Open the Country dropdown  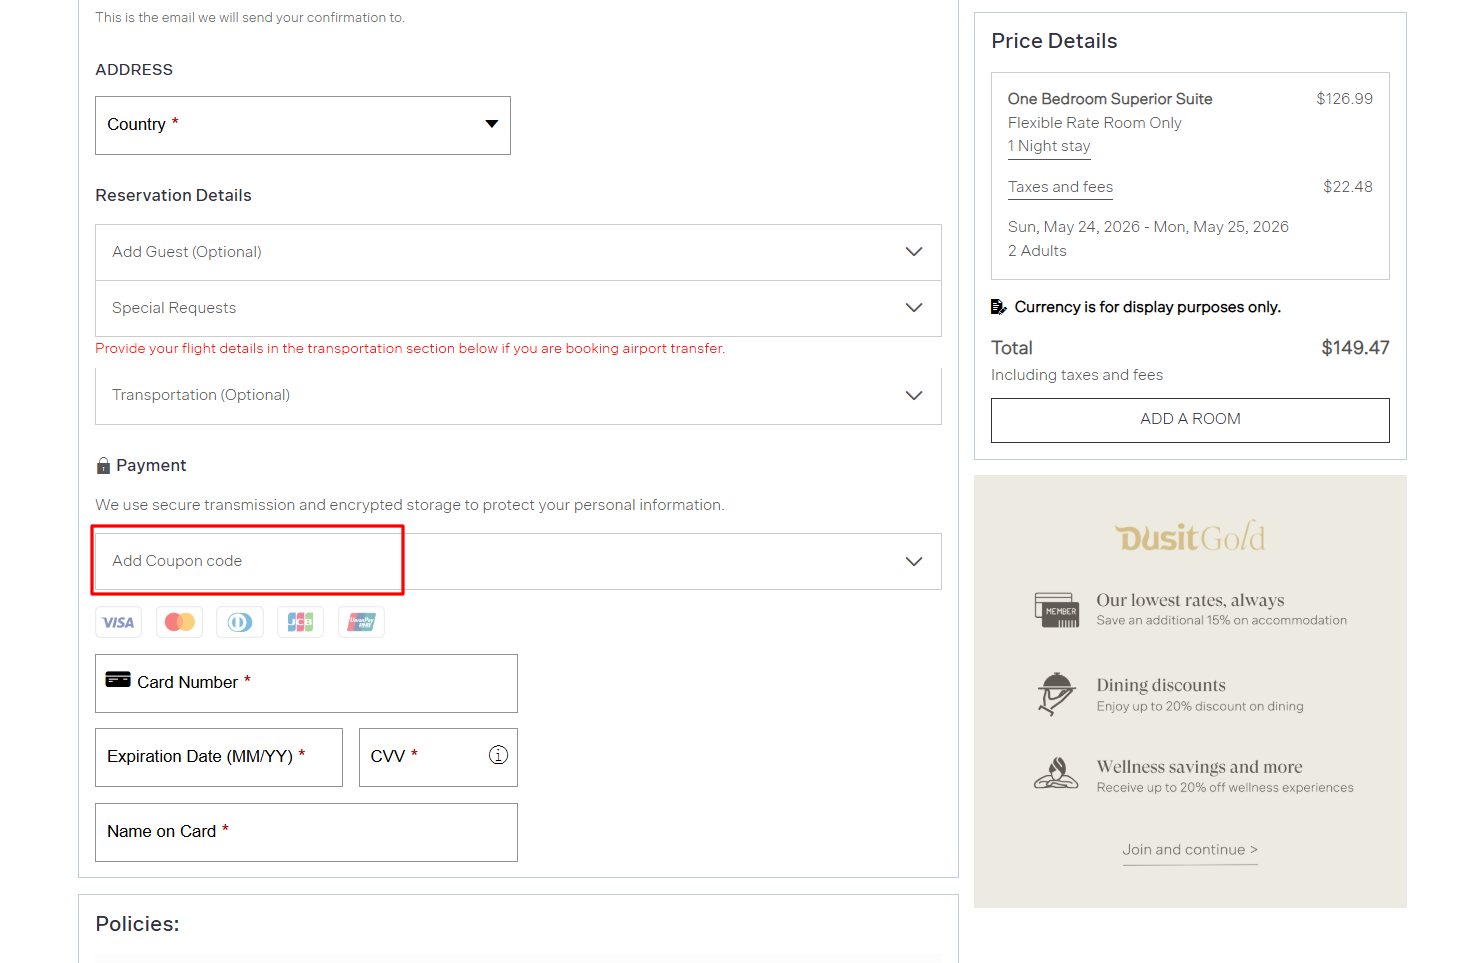pyautogui.click(x=303, y=125)
